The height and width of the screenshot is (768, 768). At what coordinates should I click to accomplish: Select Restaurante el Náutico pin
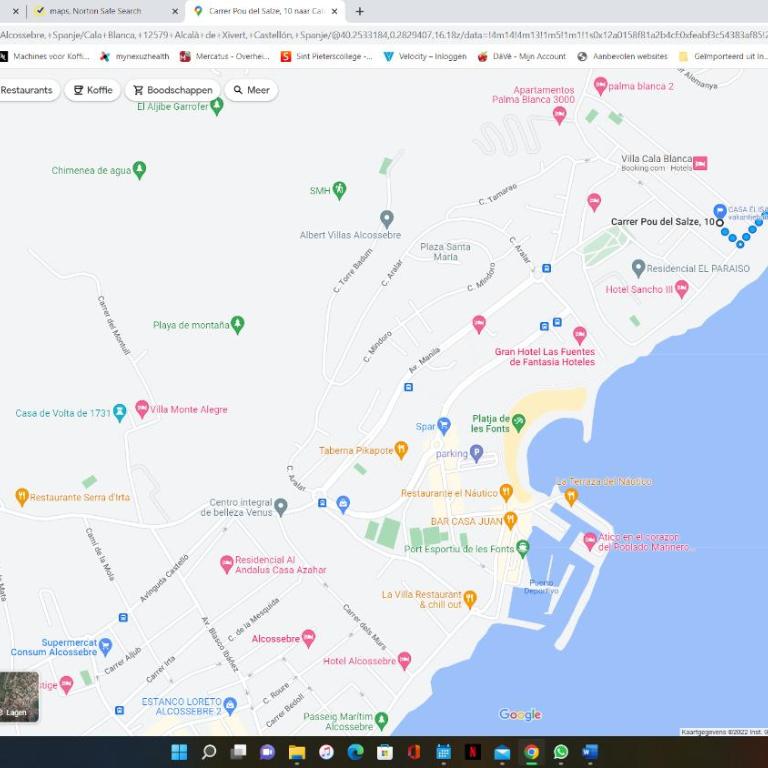[506, 493]
